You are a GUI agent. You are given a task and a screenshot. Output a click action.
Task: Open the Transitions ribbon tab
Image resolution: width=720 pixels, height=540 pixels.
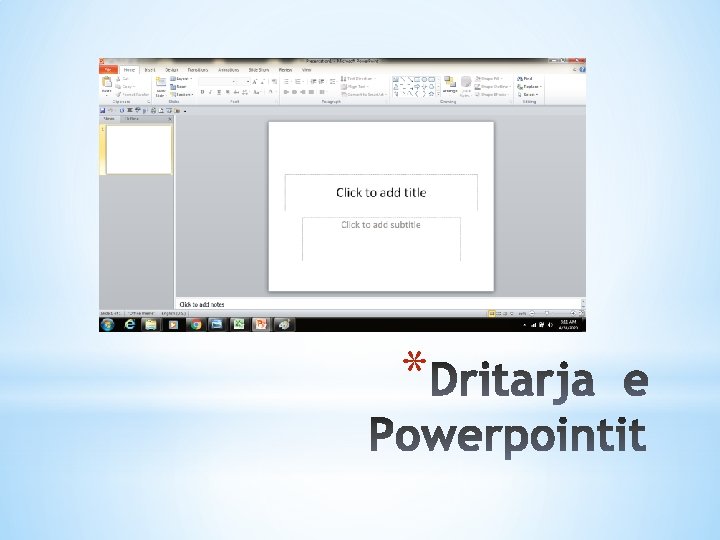198,70
